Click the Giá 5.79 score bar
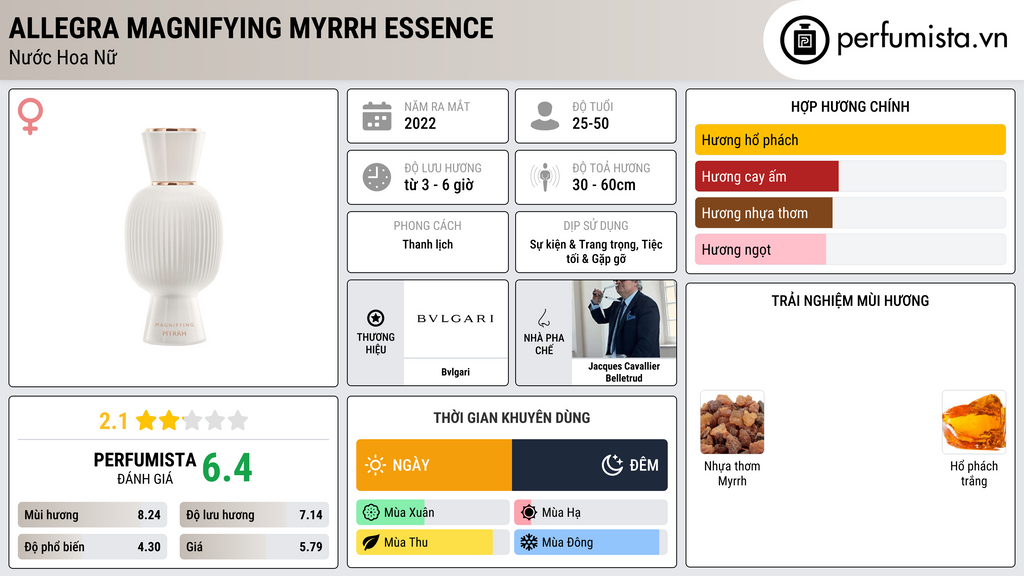The image size is (1024, 576). 255,547
